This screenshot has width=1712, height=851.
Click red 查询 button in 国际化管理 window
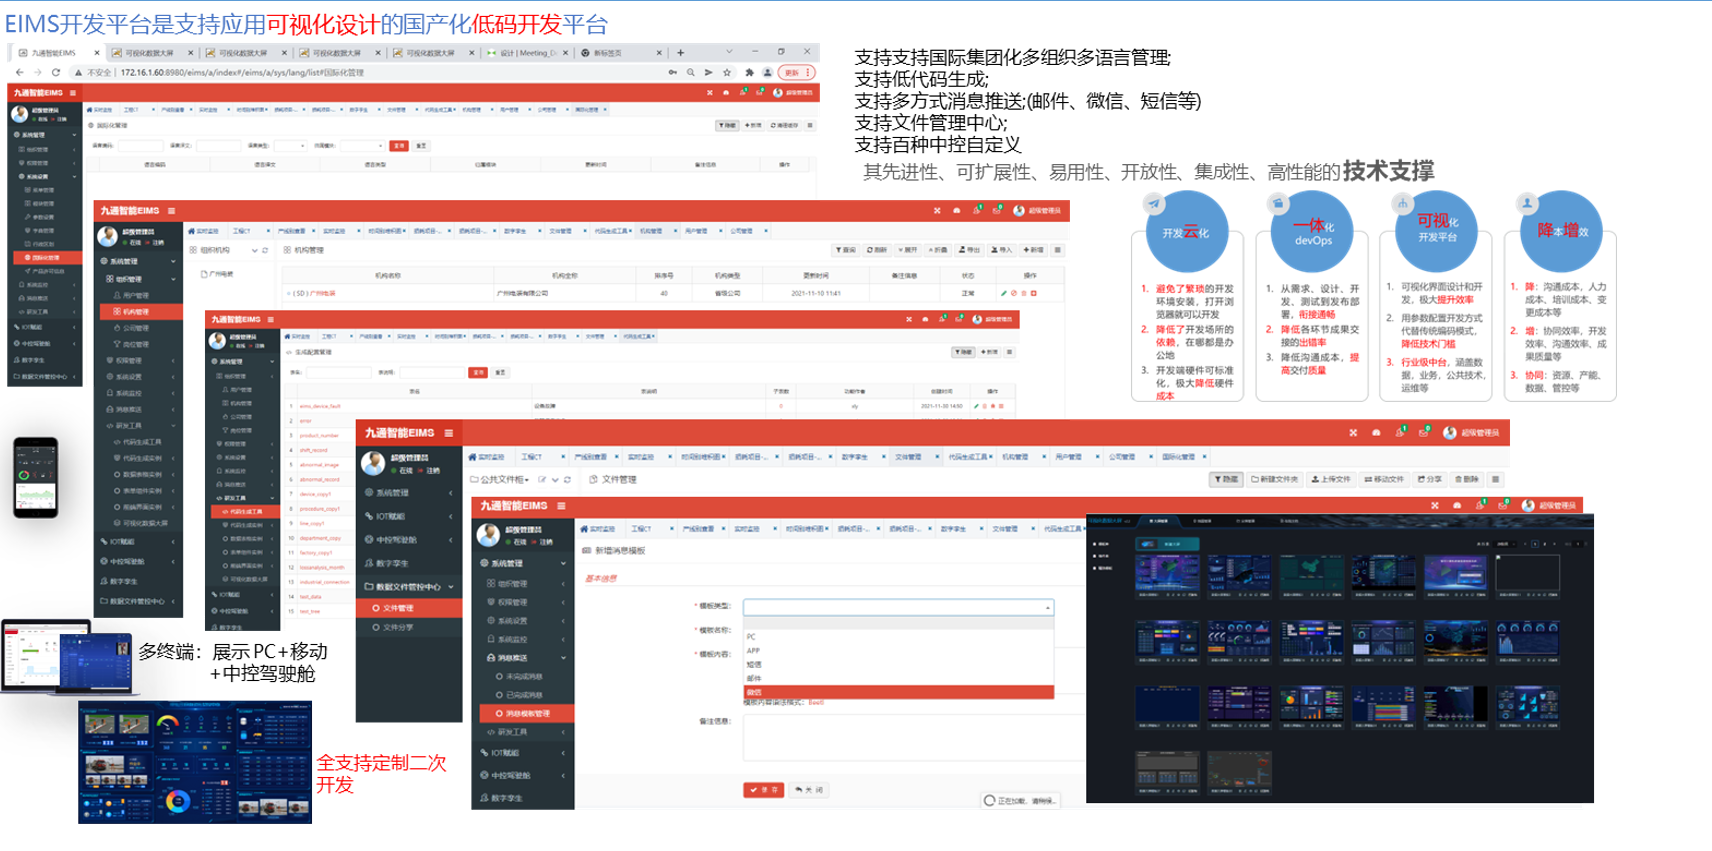pos(399,146)
